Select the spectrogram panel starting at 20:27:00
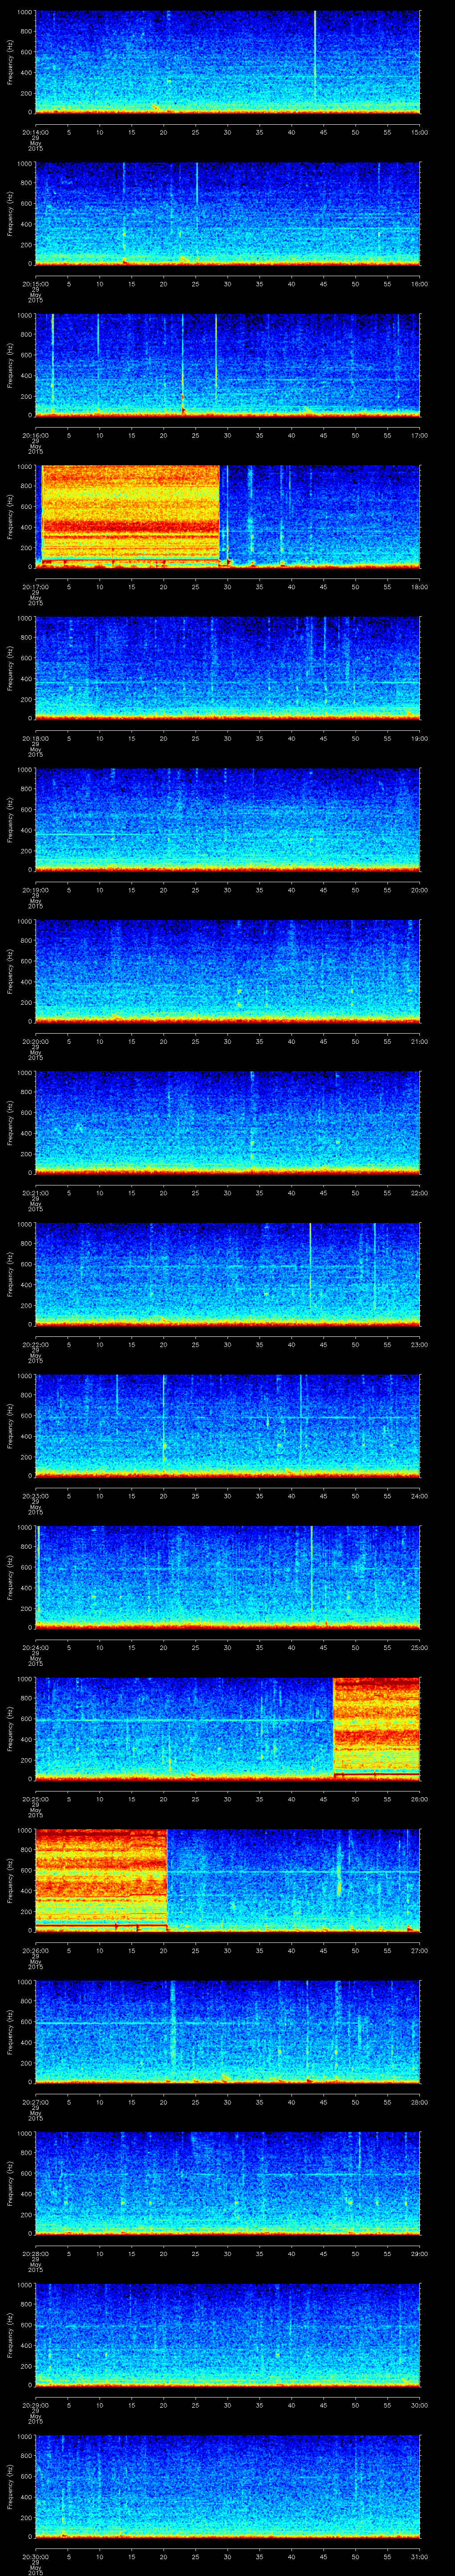 pos(228,2032)
